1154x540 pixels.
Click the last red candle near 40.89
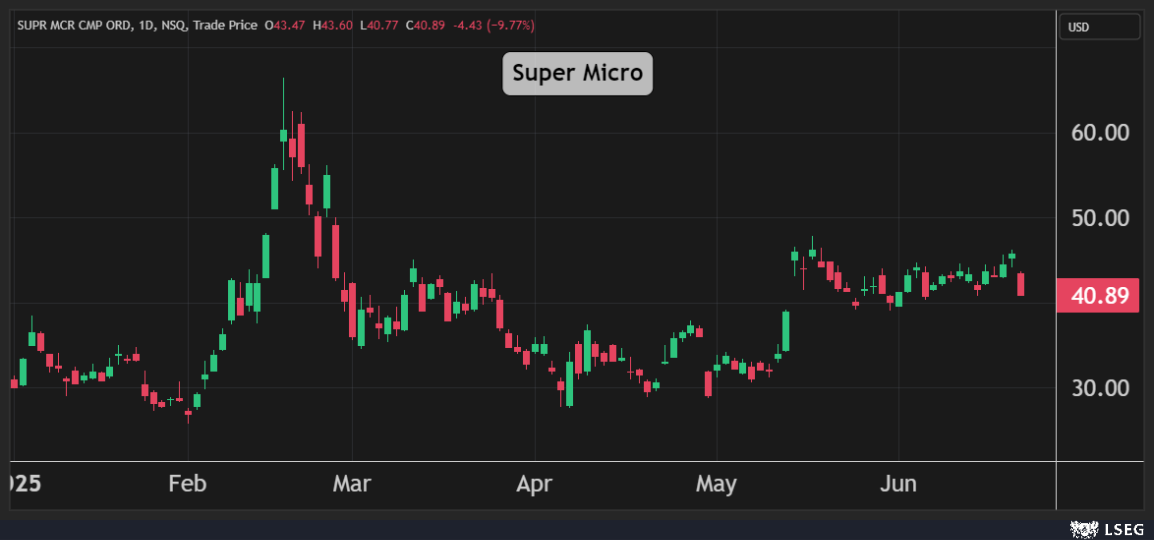point(1020,284)
